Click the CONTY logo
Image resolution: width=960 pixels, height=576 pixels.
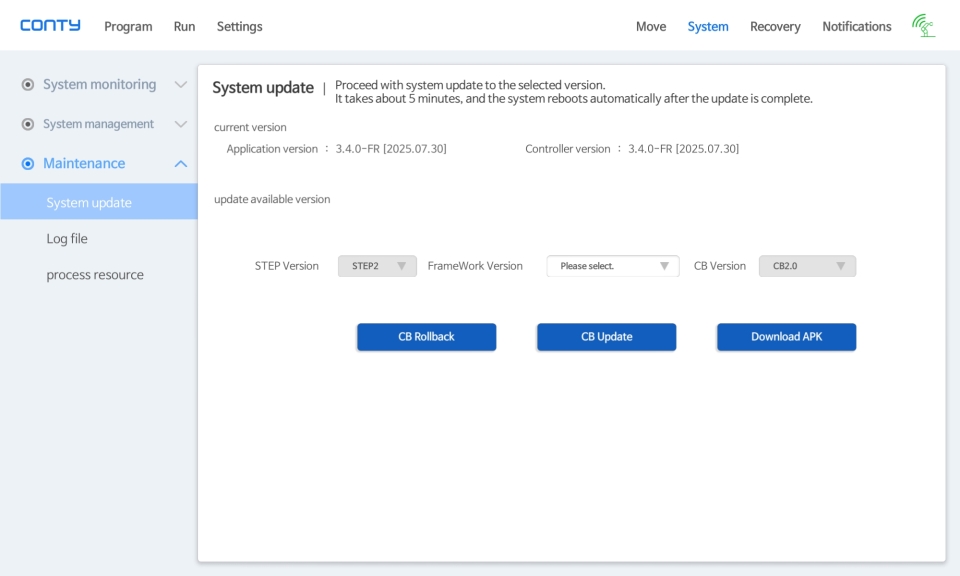coord(50,26)
